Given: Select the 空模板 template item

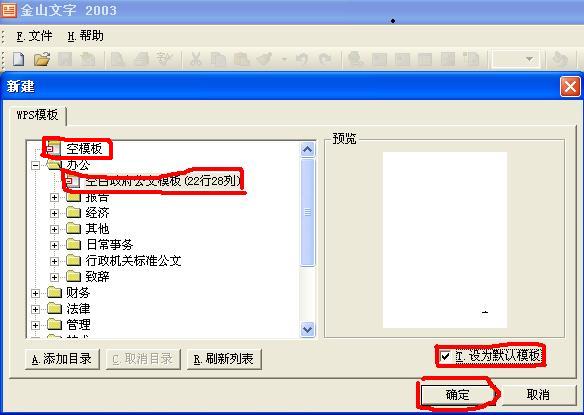Looking at the screenshot, I should pyautogui.click(x=84, y=149).
